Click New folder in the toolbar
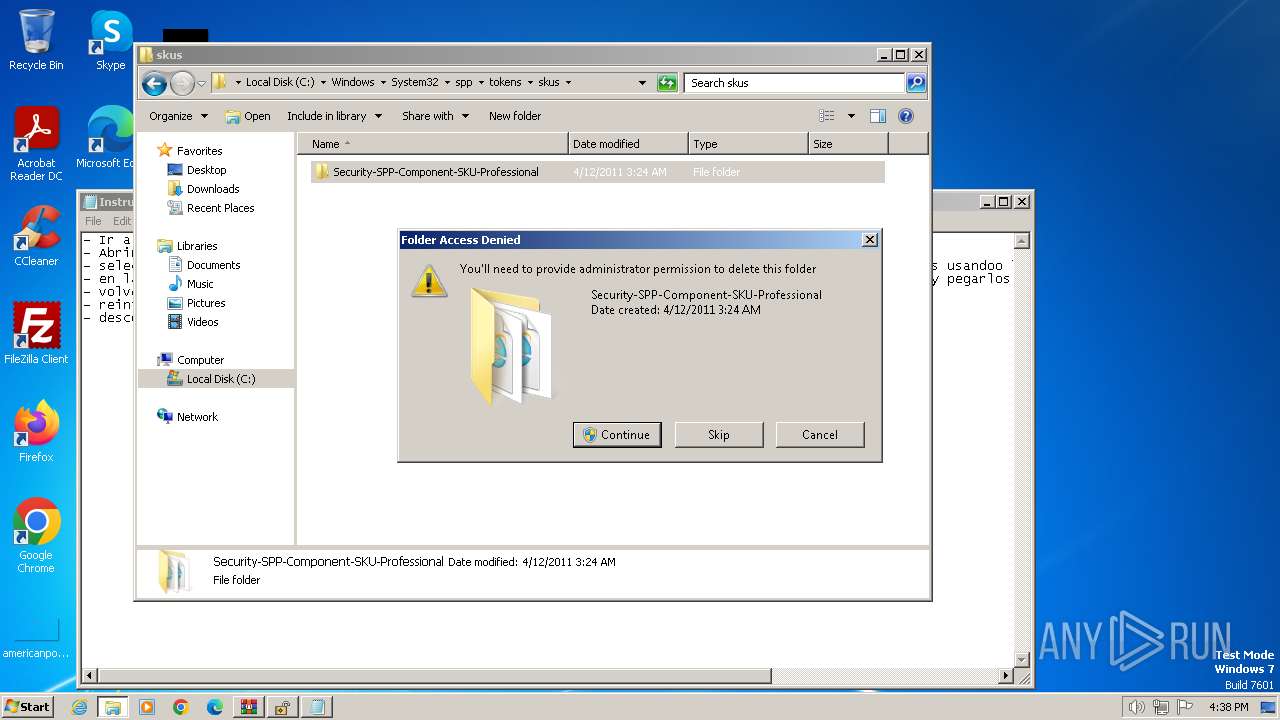The image size is (1280, 720). 515,116
